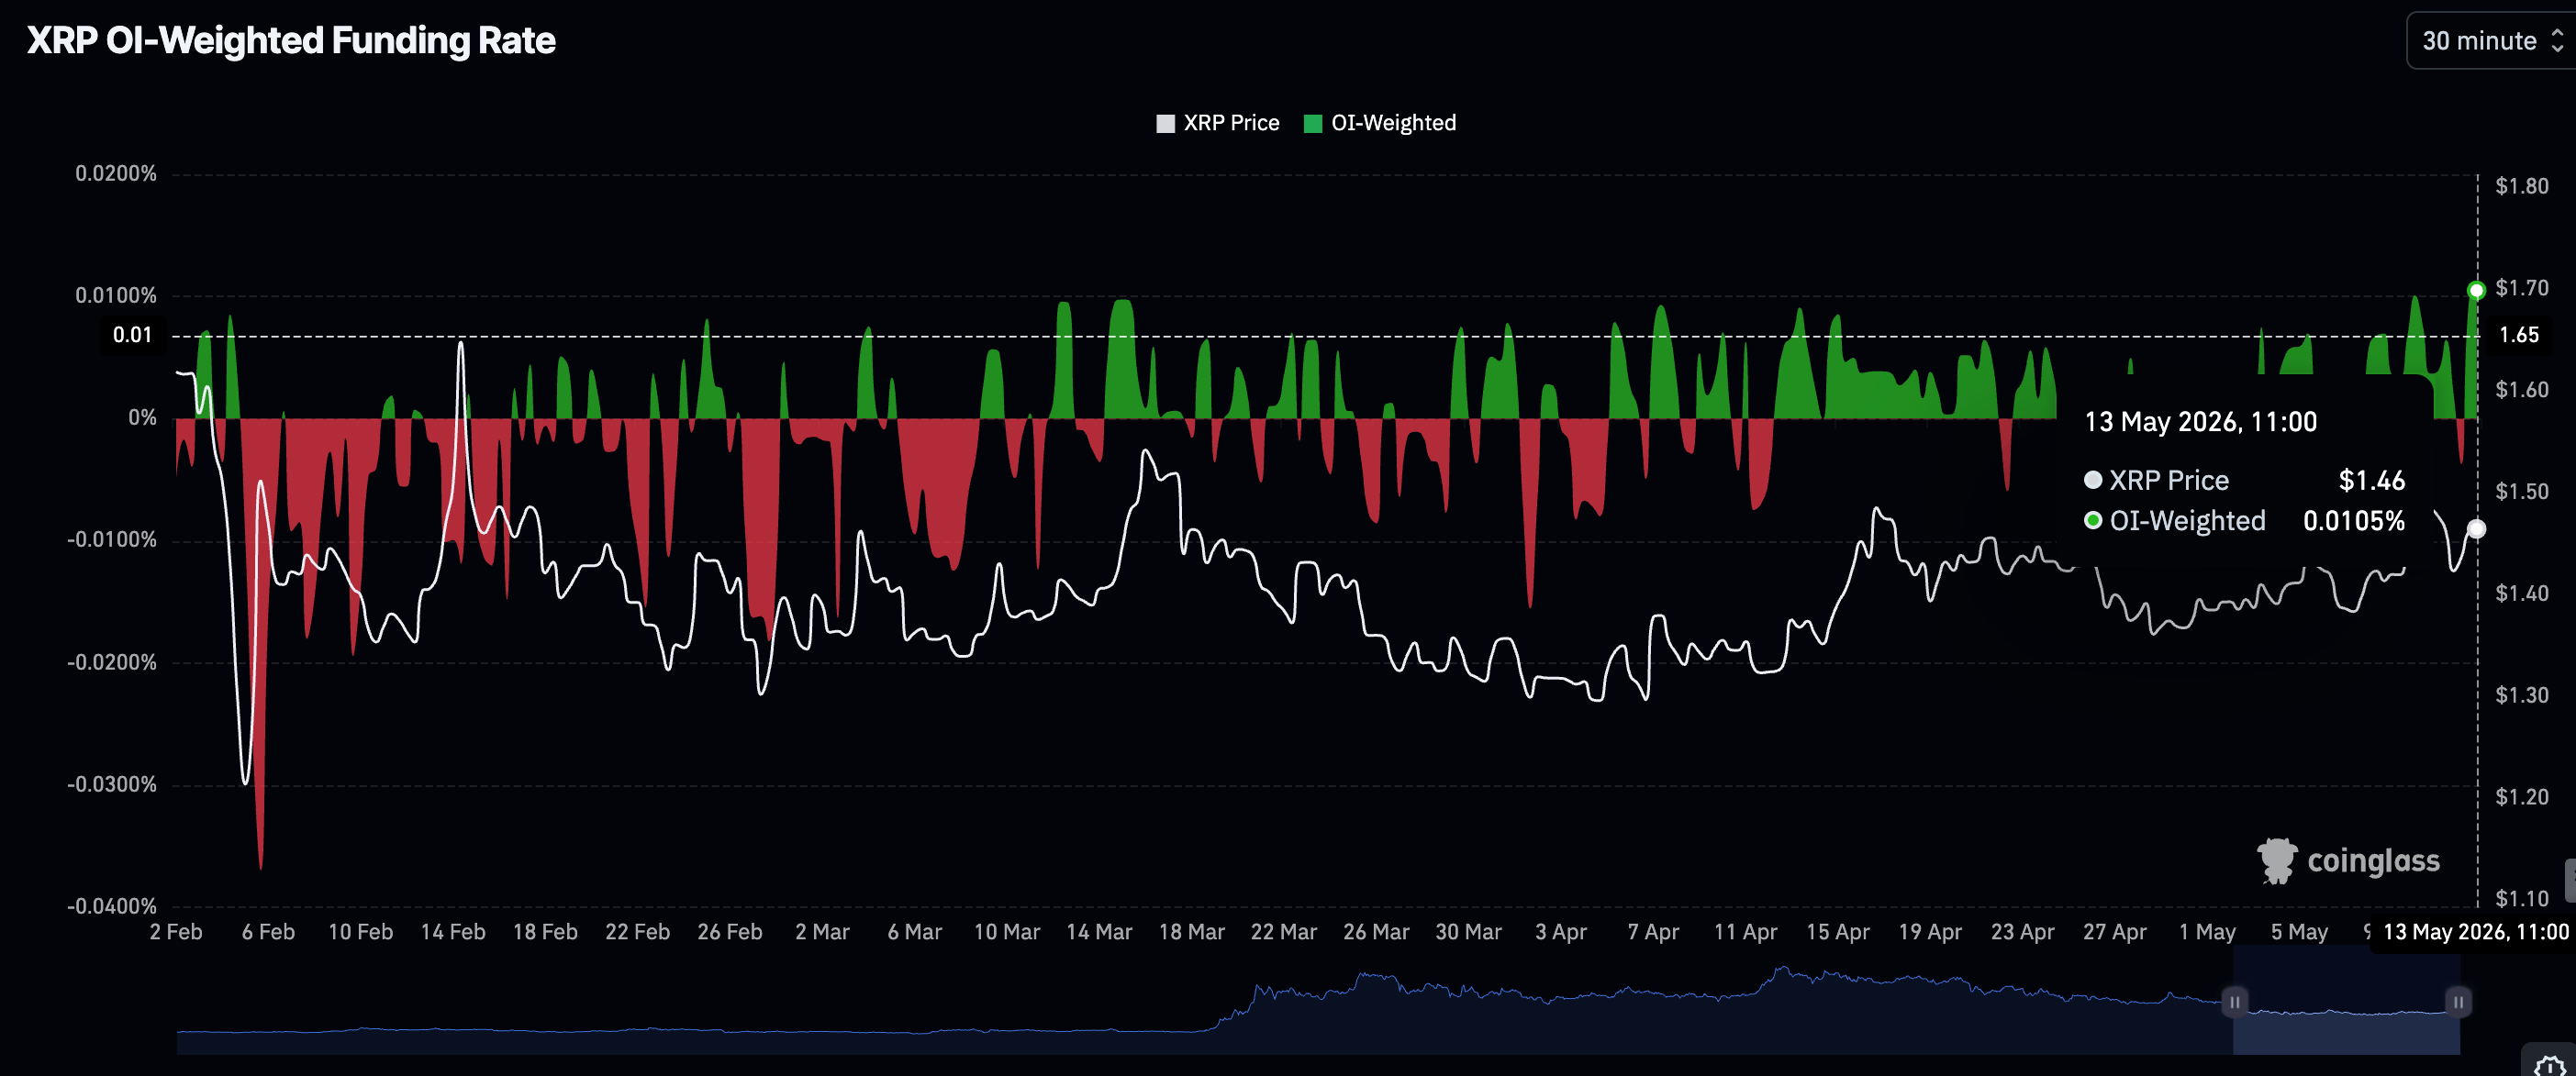This screenshot has width=2576, height=1076.
Task: Click the green OI-Weighted data point marker
Action: [2476, 291]
